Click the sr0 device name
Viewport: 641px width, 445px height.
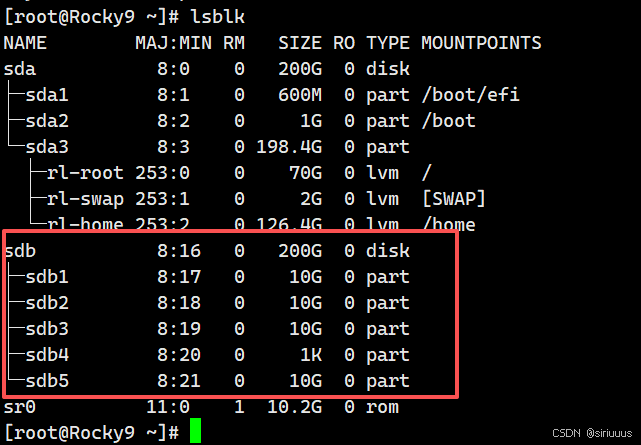(20, 407)
